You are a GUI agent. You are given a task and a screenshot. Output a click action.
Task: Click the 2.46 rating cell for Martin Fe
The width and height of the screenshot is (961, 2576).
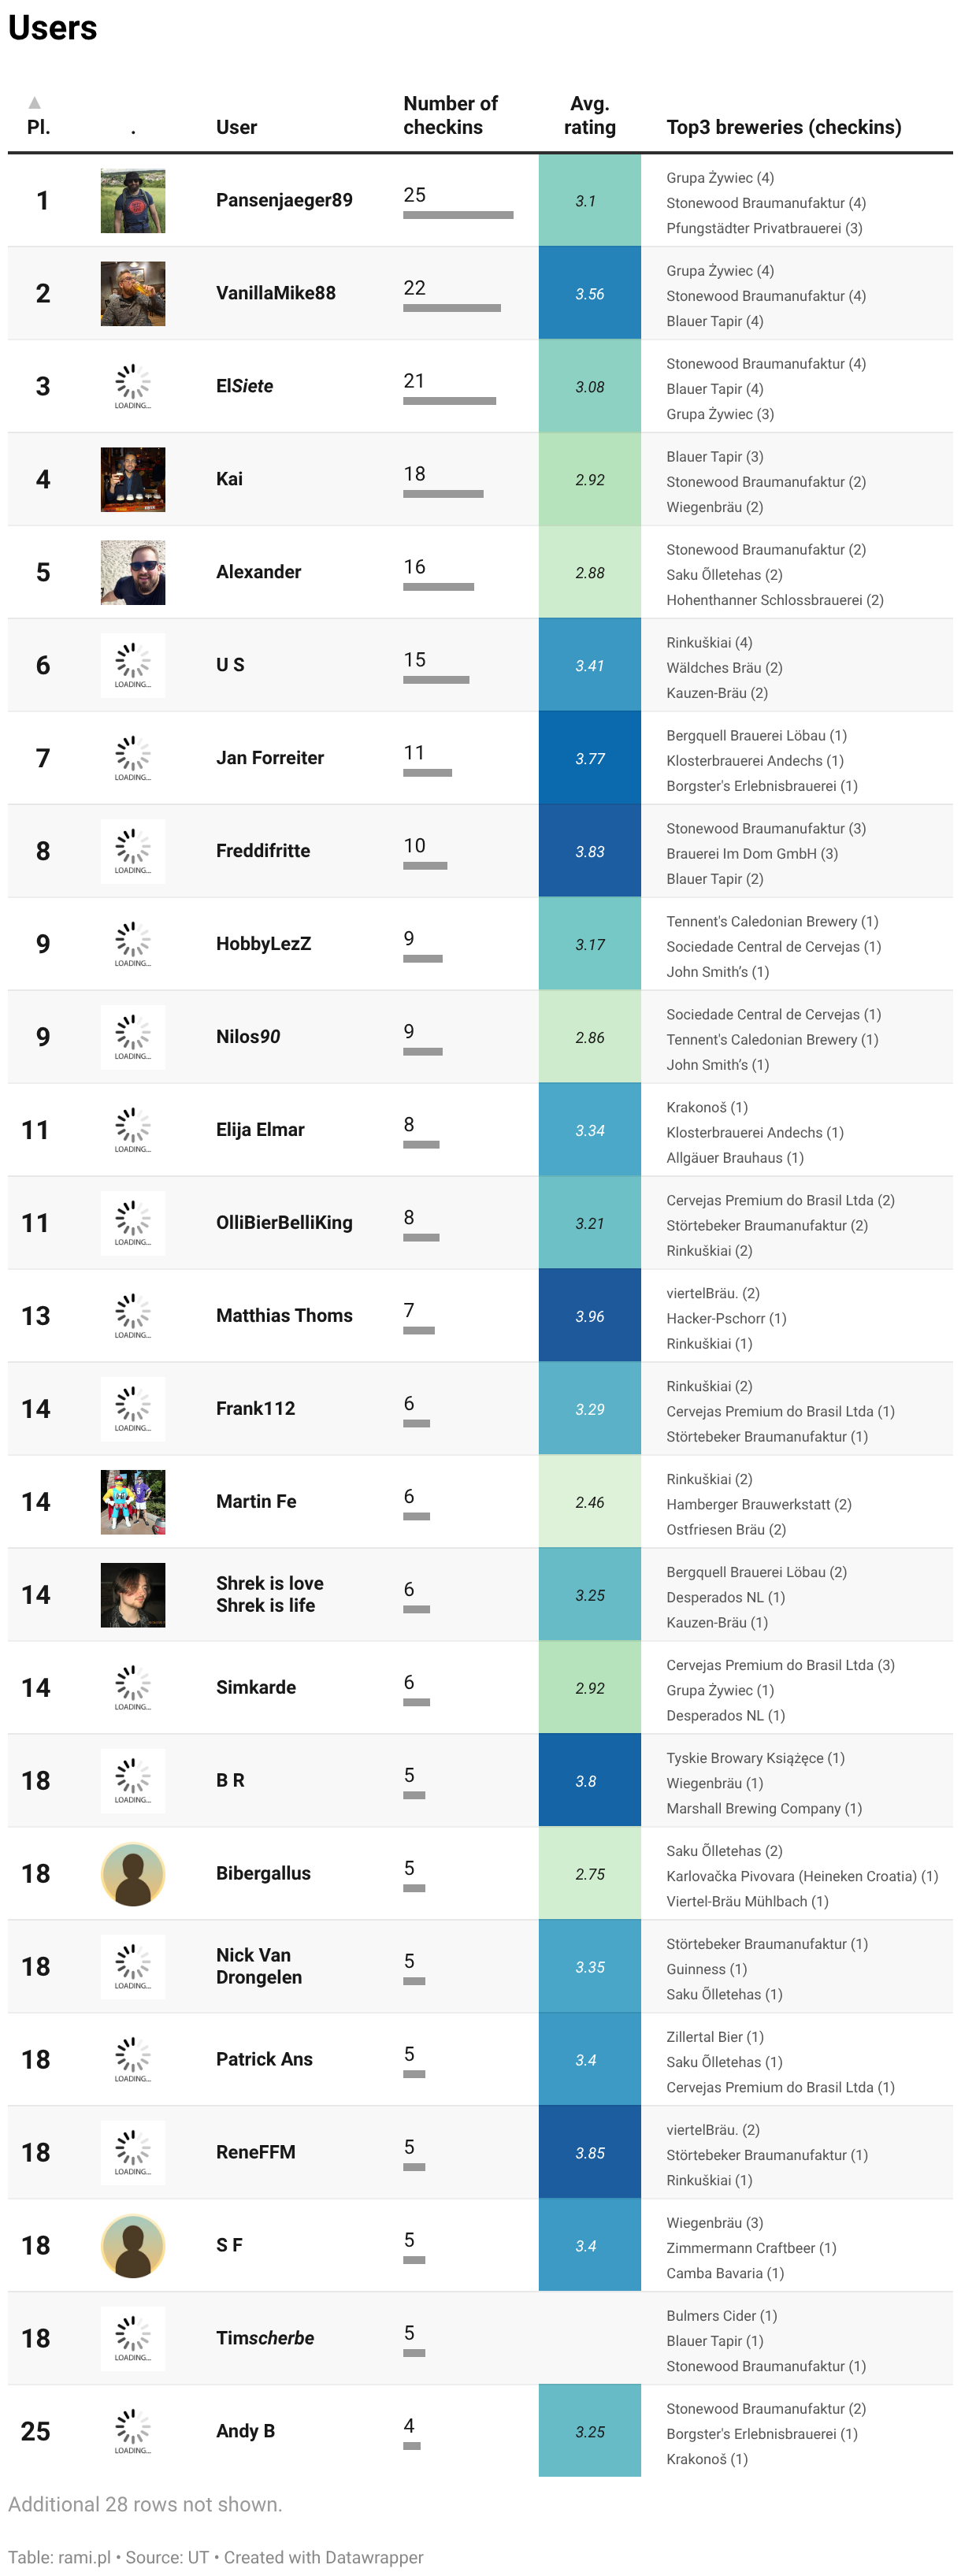pos(590,1502)
